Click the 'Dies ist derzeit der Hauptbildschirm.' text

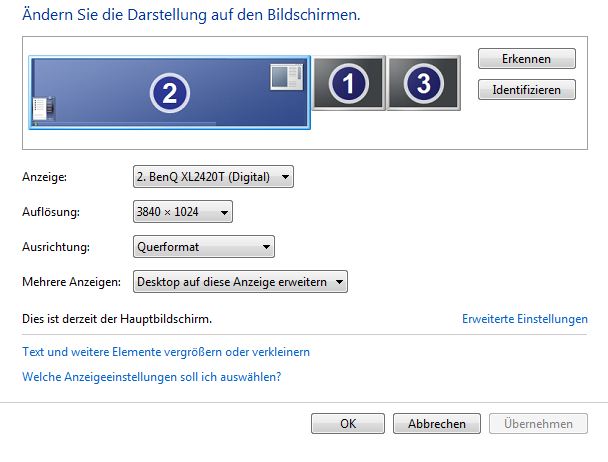117,319
